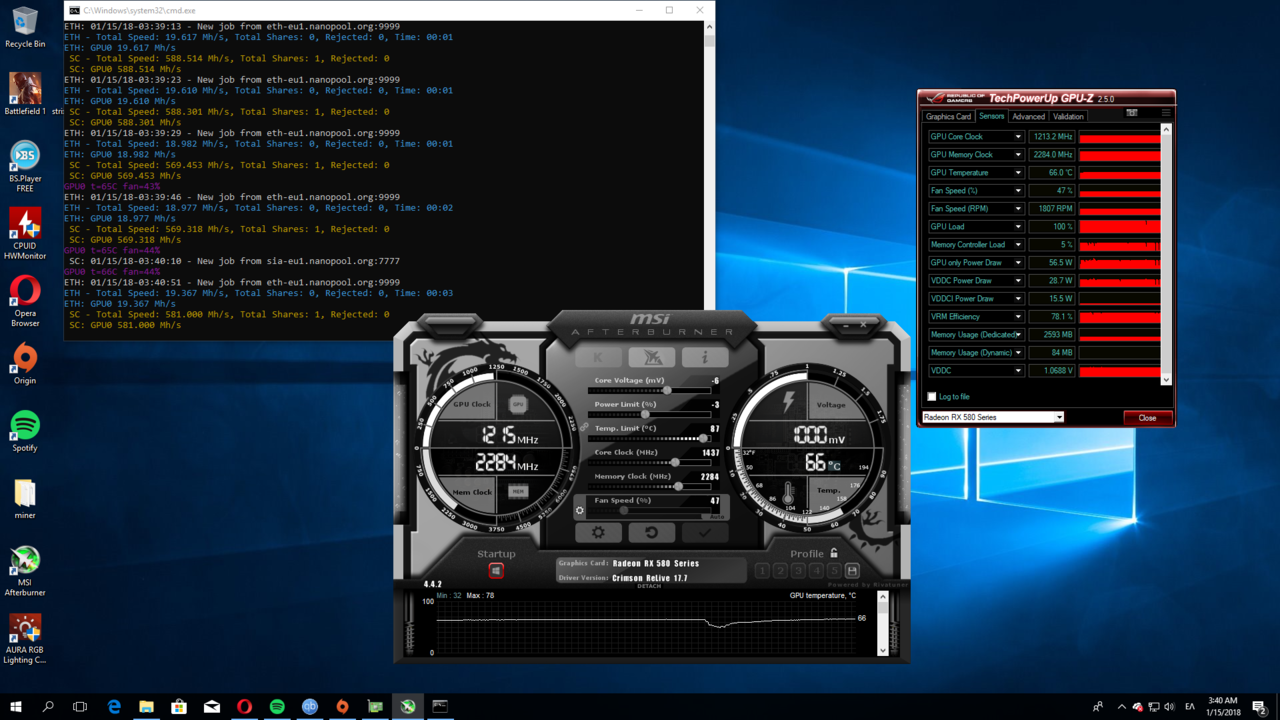This screenshot has height=720, width=1280.
Task: Open the miner folder on desktop
Action: coord(25,499)
